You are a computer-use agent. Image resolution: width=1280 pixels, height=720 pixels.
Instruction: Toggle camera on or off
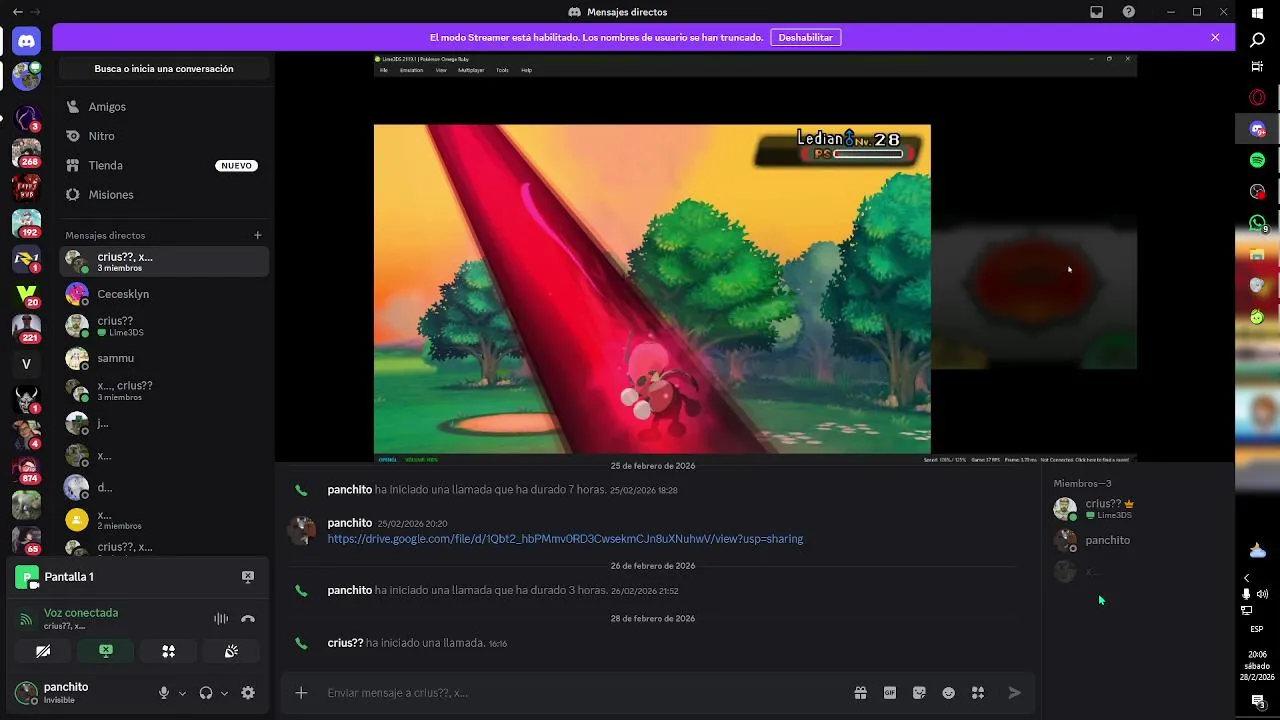[x=43, y=651]
